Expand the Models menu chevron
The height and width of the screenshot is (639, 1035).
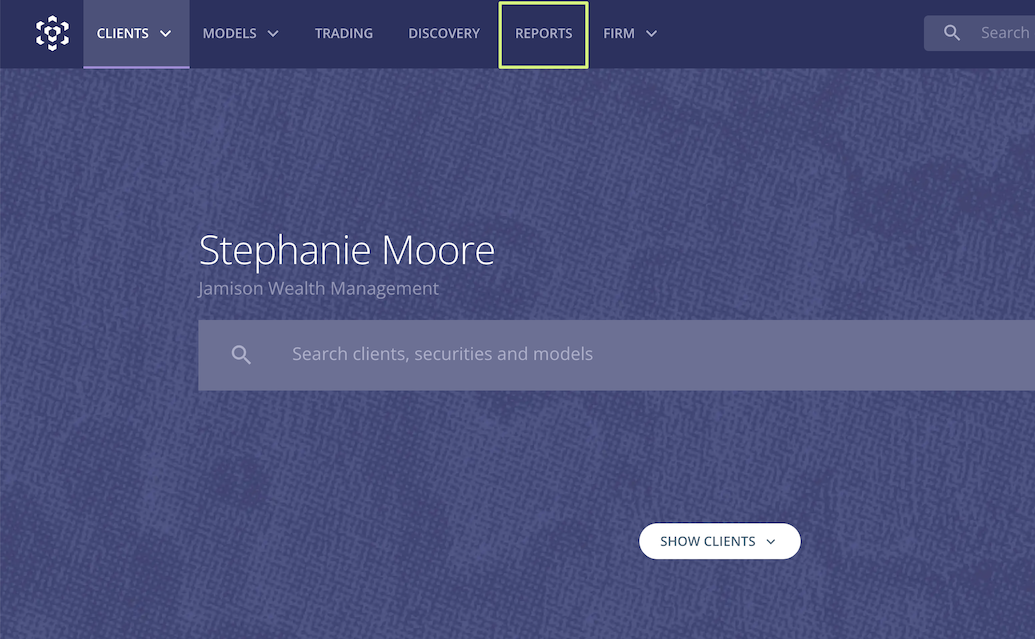273,34
